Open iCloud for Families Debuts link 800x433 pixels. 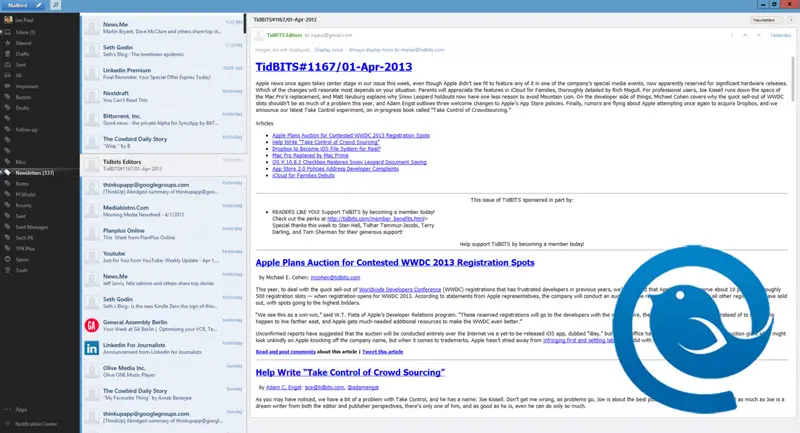click(303, 175)
